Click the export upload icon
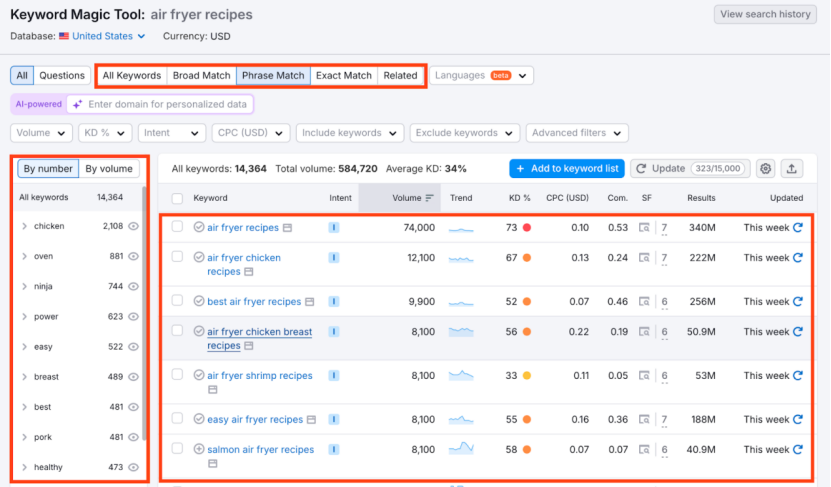Screen dimensions: 831x487 pos(792,169)
